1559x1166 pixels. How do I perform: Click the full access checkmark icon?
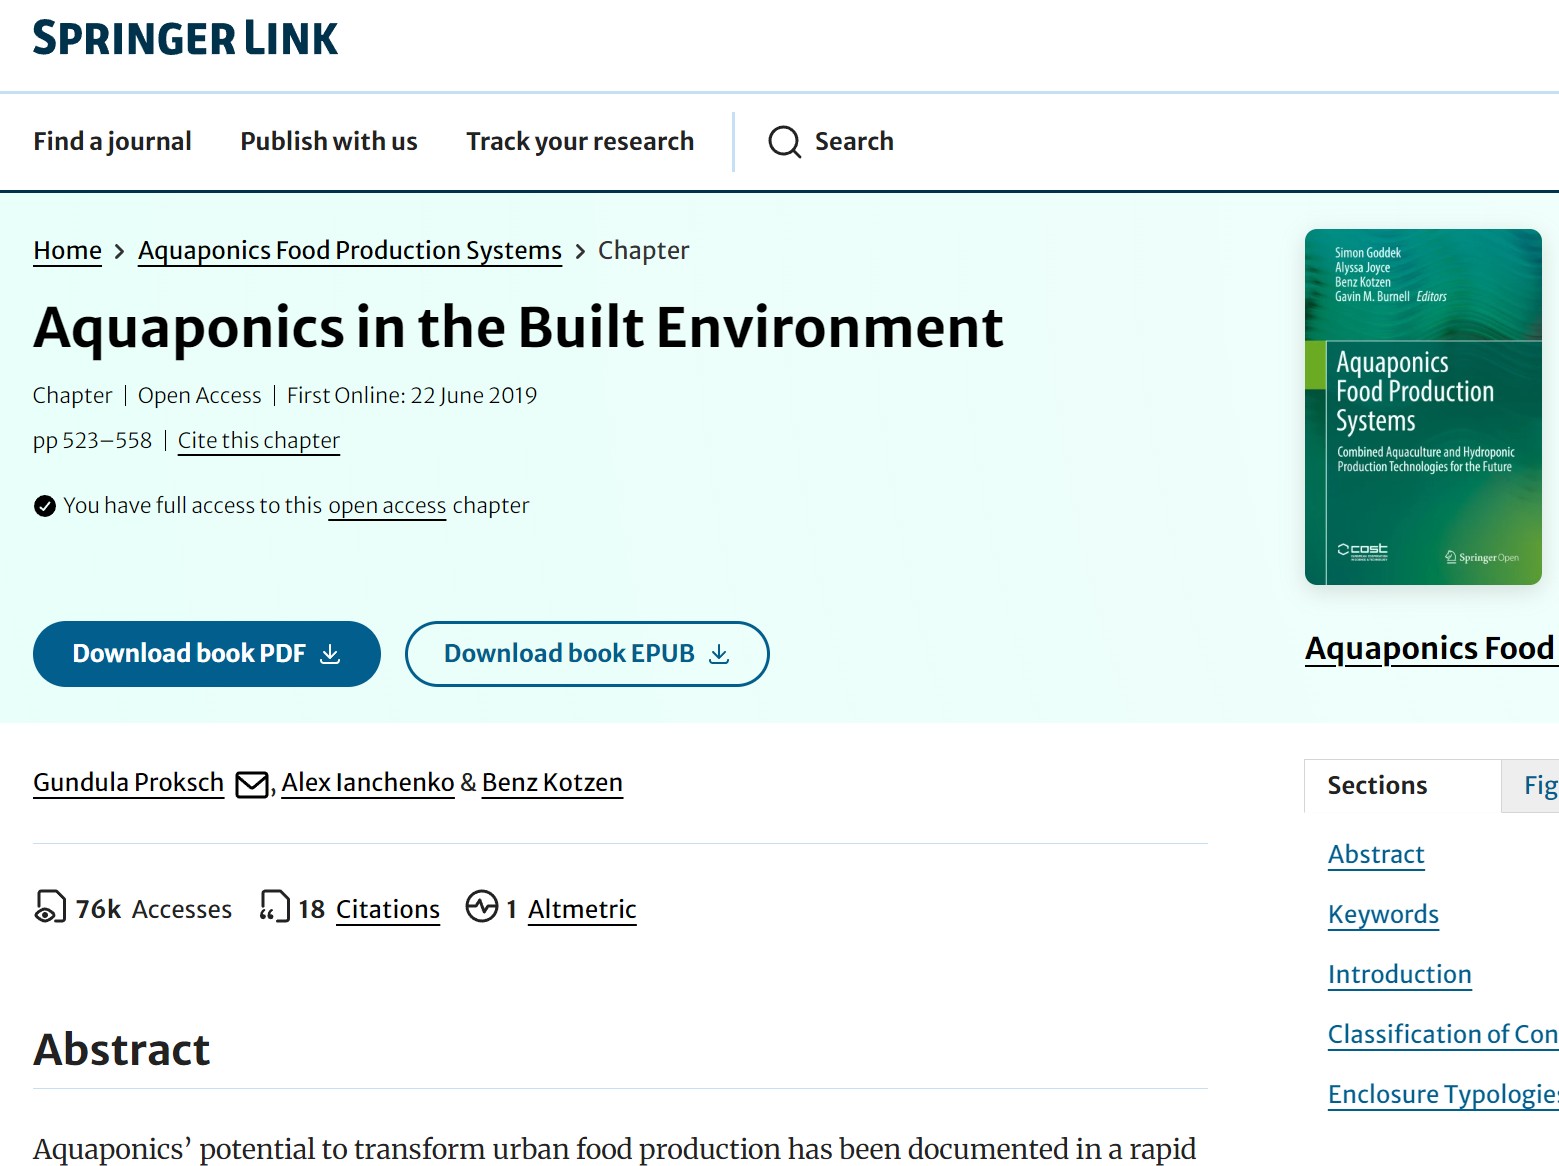44,506
